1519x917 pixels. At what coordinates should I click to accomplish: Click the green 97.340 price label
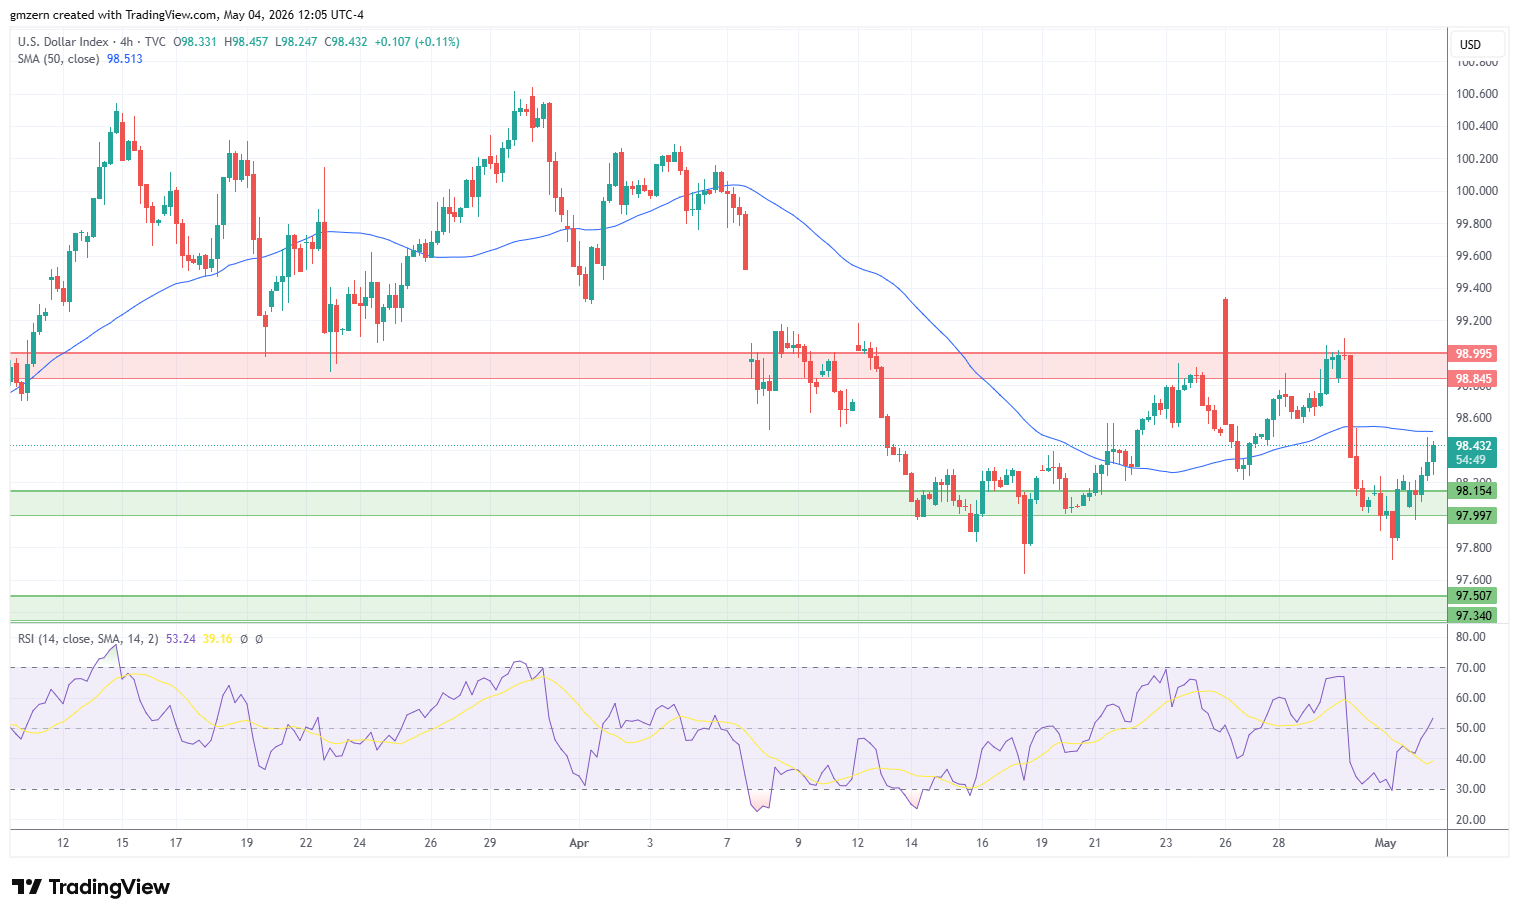[1473, 616]
